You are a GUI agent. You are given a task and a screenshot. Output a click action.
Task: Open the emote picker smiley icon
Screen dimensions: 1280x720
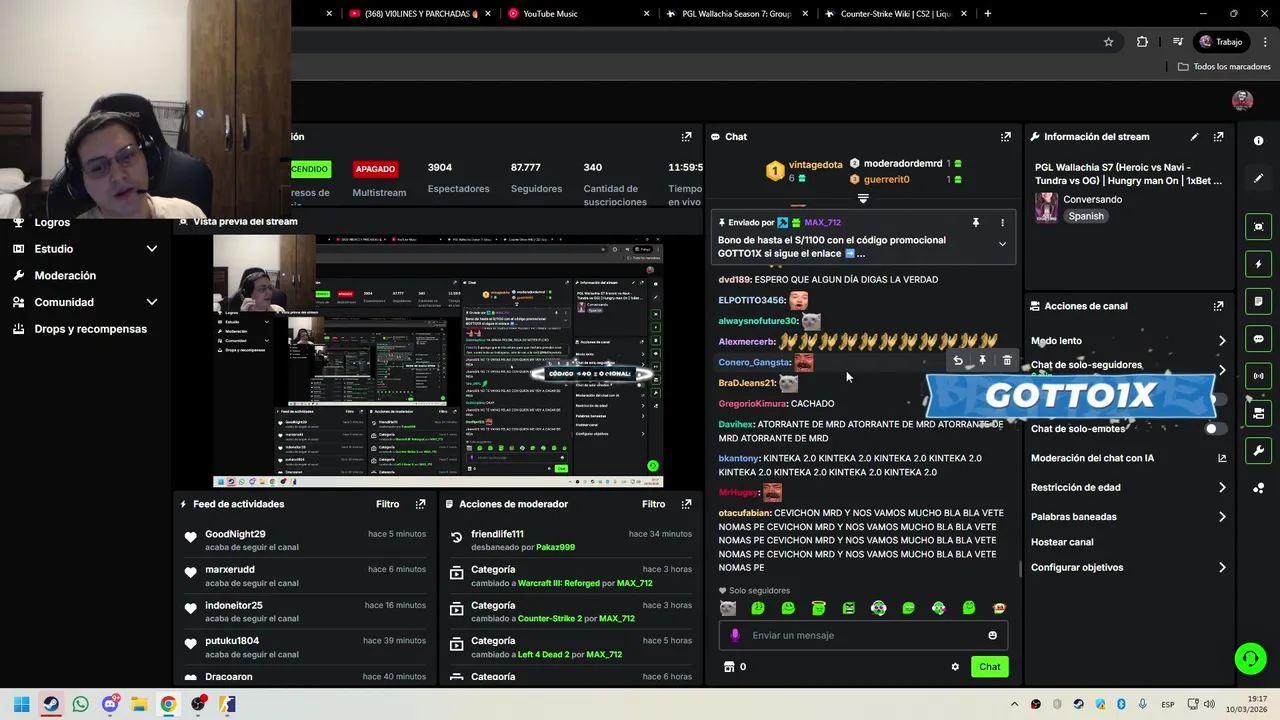point(992,635)
